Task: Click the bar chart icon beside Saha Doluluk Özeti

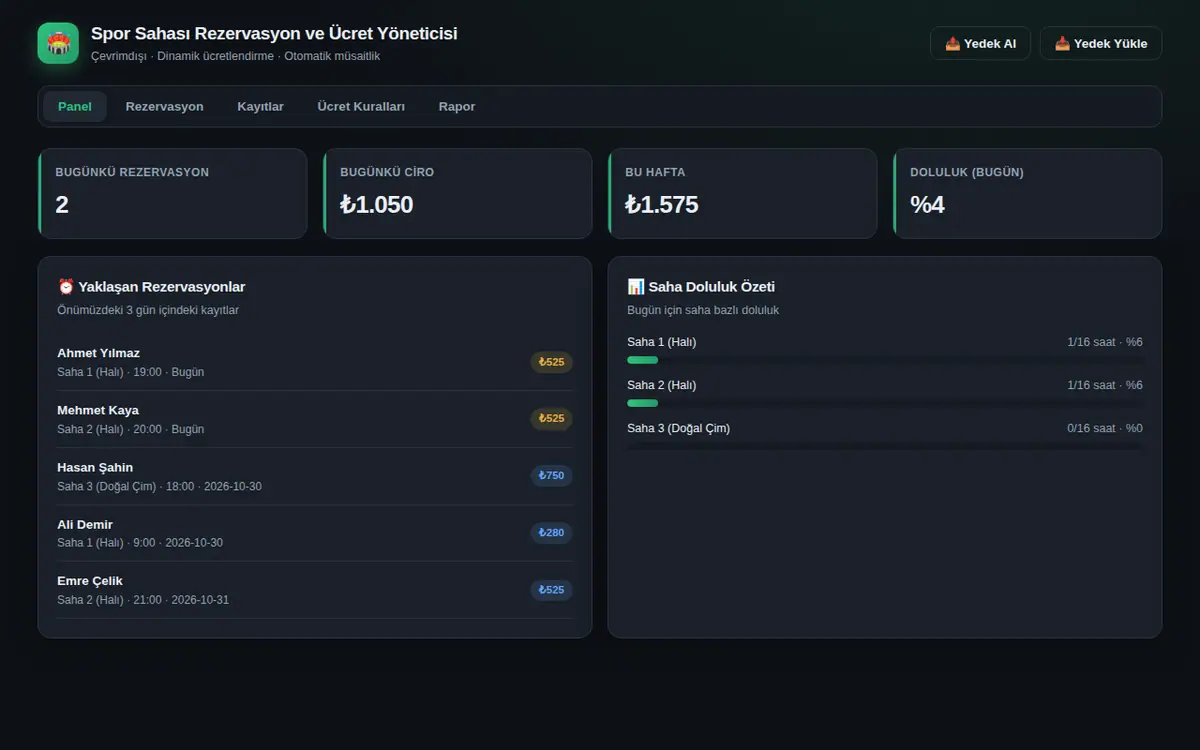Action: [x=635, y=287]
